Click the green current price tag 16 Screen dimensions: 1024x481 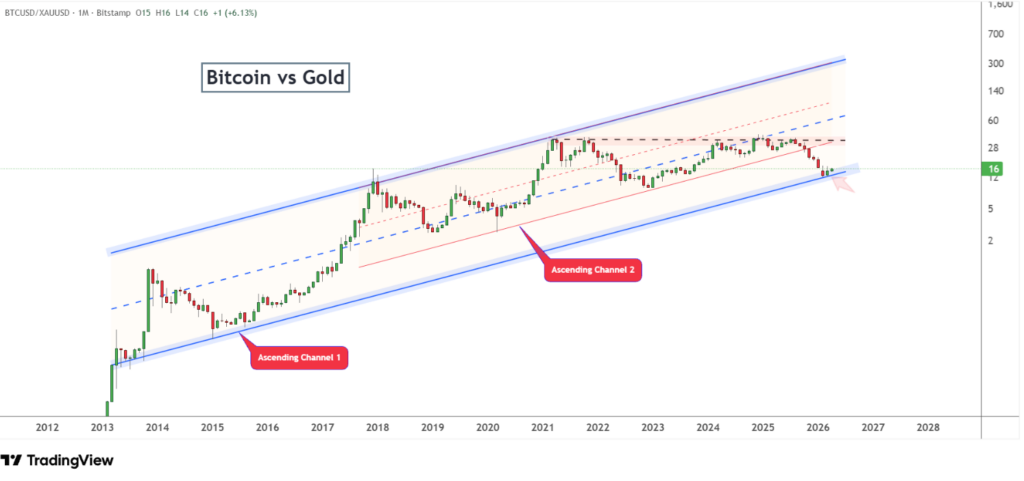pyautogui.click(x=994, y=170)
